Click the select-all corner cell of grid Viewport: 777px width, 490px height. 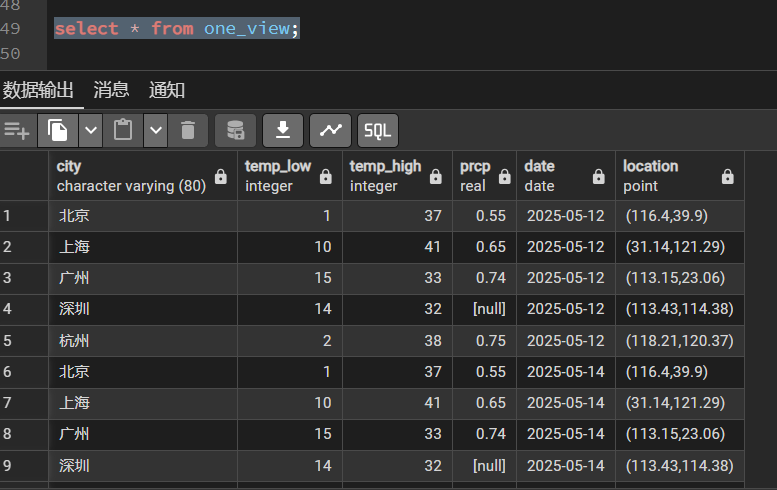(24, 176)
